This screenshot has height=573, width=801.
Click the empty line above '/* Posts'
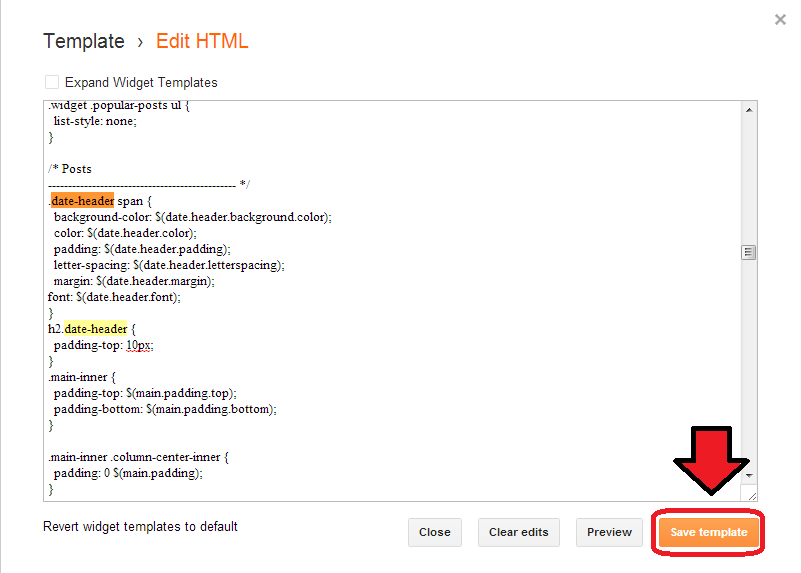393,153
